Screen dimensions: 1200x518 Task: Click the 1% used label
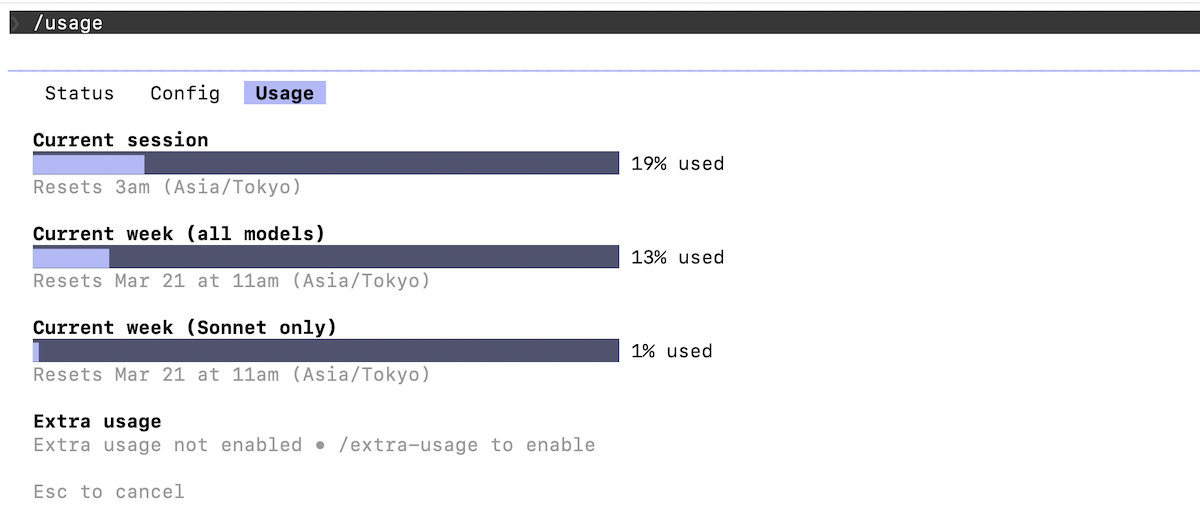click(671, 351)
